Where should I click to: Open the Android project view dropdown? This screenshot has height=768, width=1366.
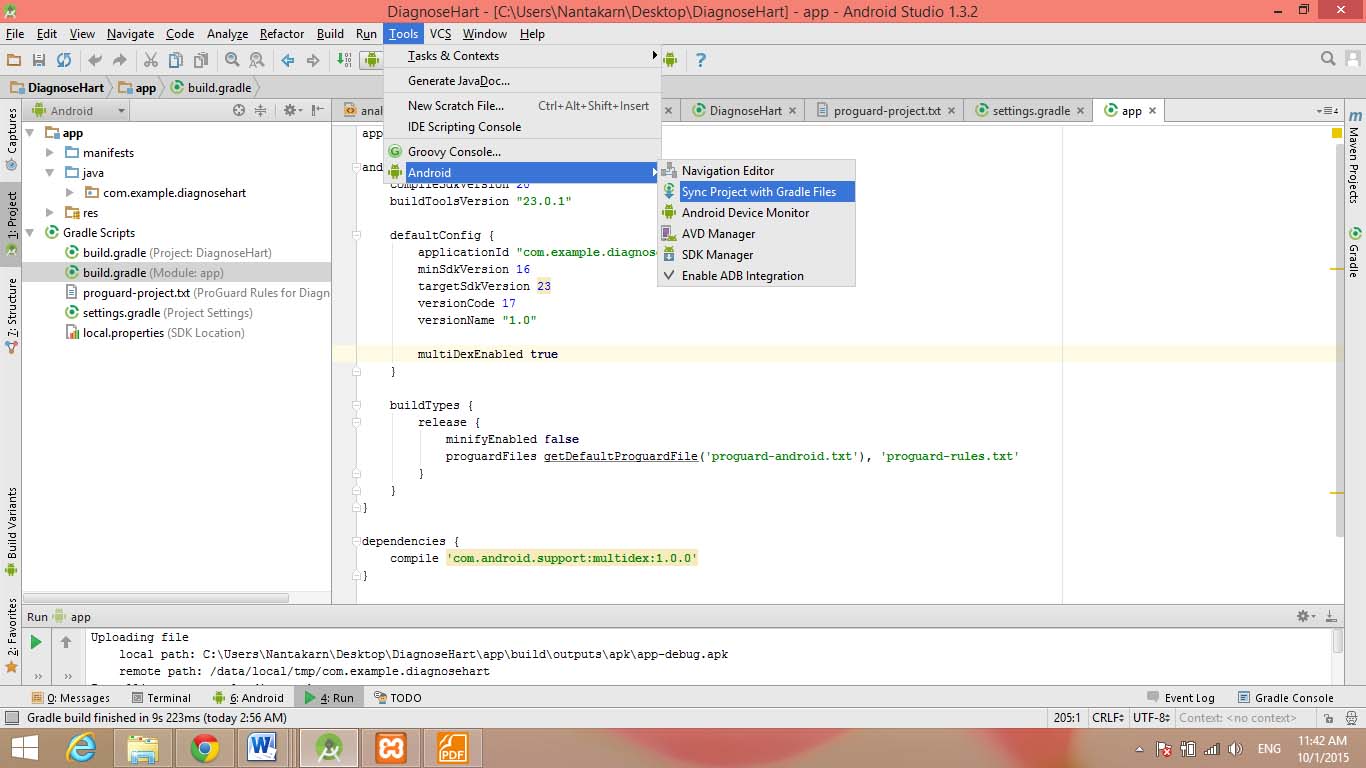coord(80,111)
